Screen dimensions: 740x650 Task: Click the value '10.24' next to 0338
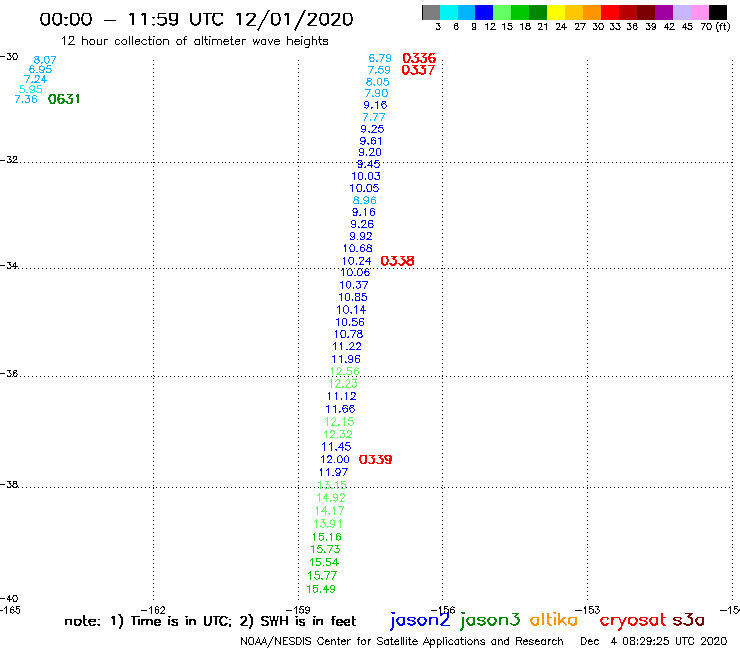(357, 261)
